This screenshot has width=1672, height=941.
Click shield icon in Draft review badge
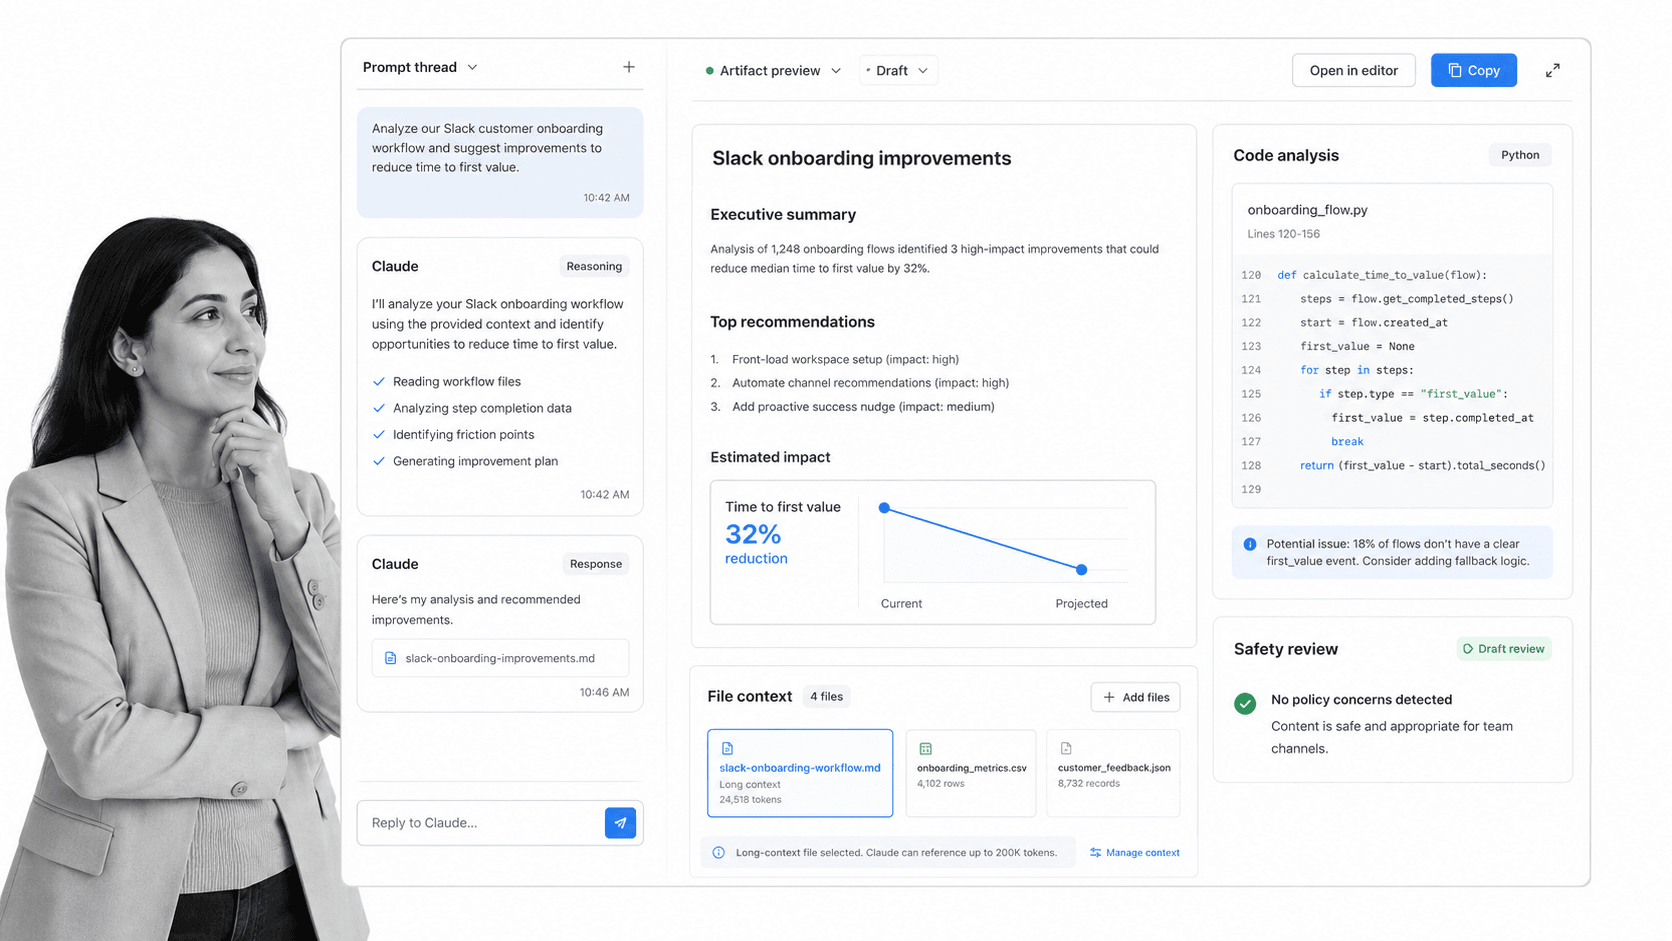click(x=1468, y=649)
